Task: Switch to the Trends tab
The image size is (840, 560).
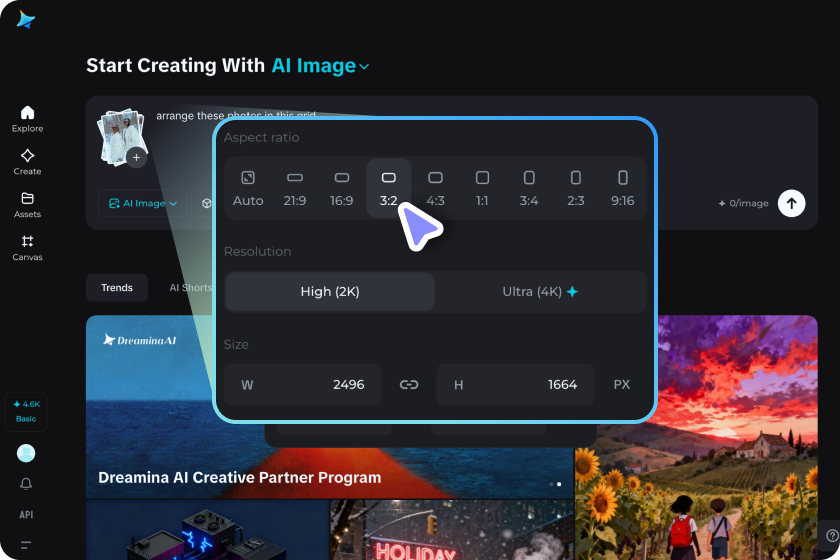Action: [x=117, y=288]
